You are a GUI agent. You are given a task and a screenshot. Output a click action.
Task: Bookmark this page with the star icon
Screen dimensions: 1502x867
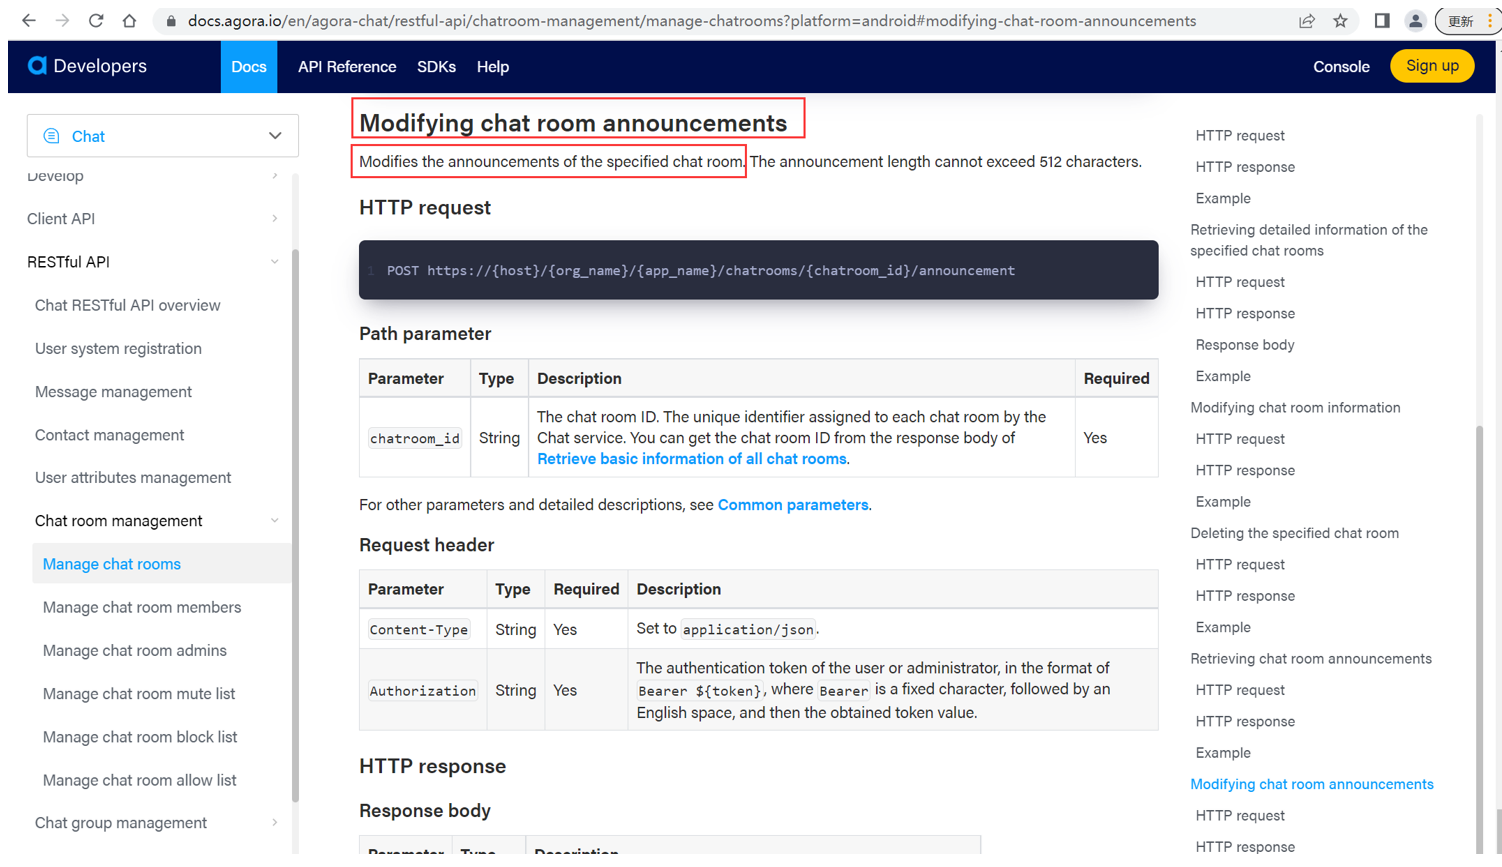pyautogui.click(x=1340, y=20)
